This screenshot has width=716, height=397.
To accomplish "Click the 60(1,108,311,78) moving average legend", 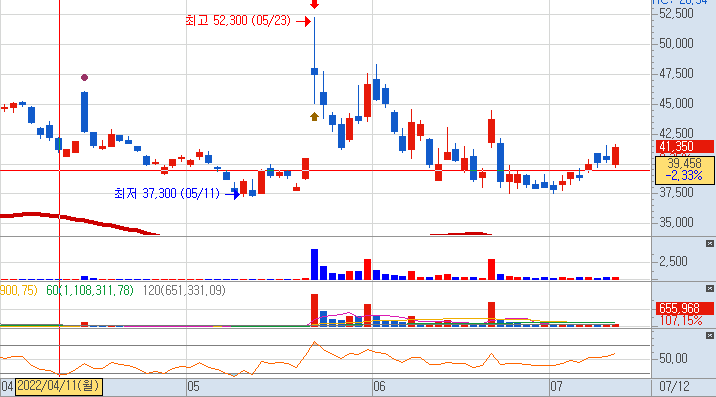I will (90, 291).
